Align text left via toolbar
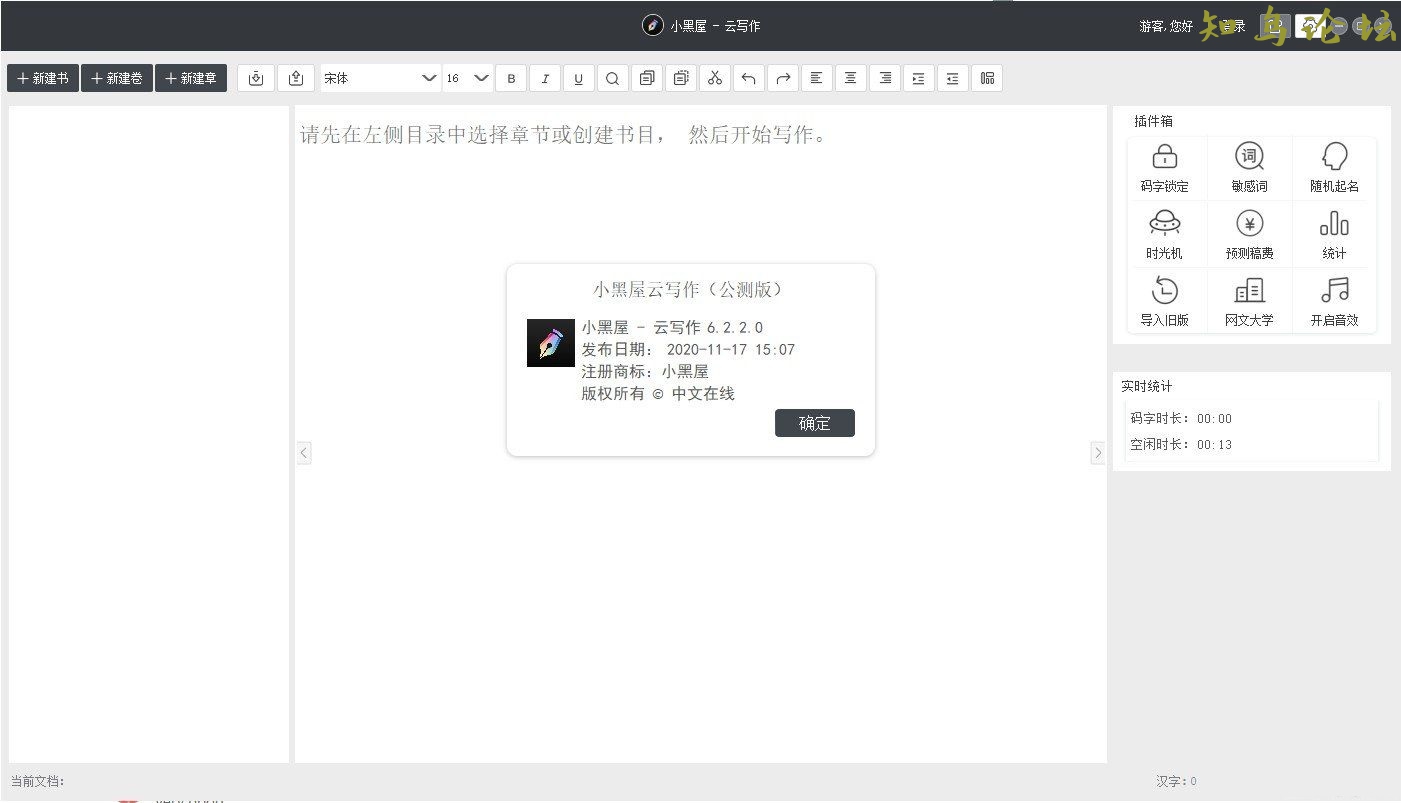 (817, 78)
